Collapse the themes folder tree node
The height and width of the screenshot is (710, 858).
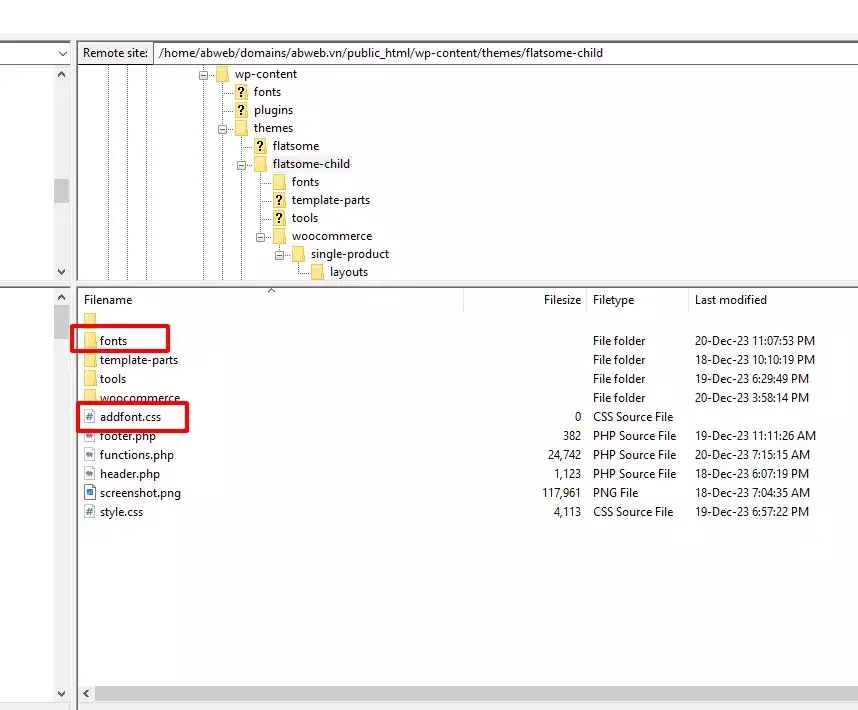pos(223,128)
